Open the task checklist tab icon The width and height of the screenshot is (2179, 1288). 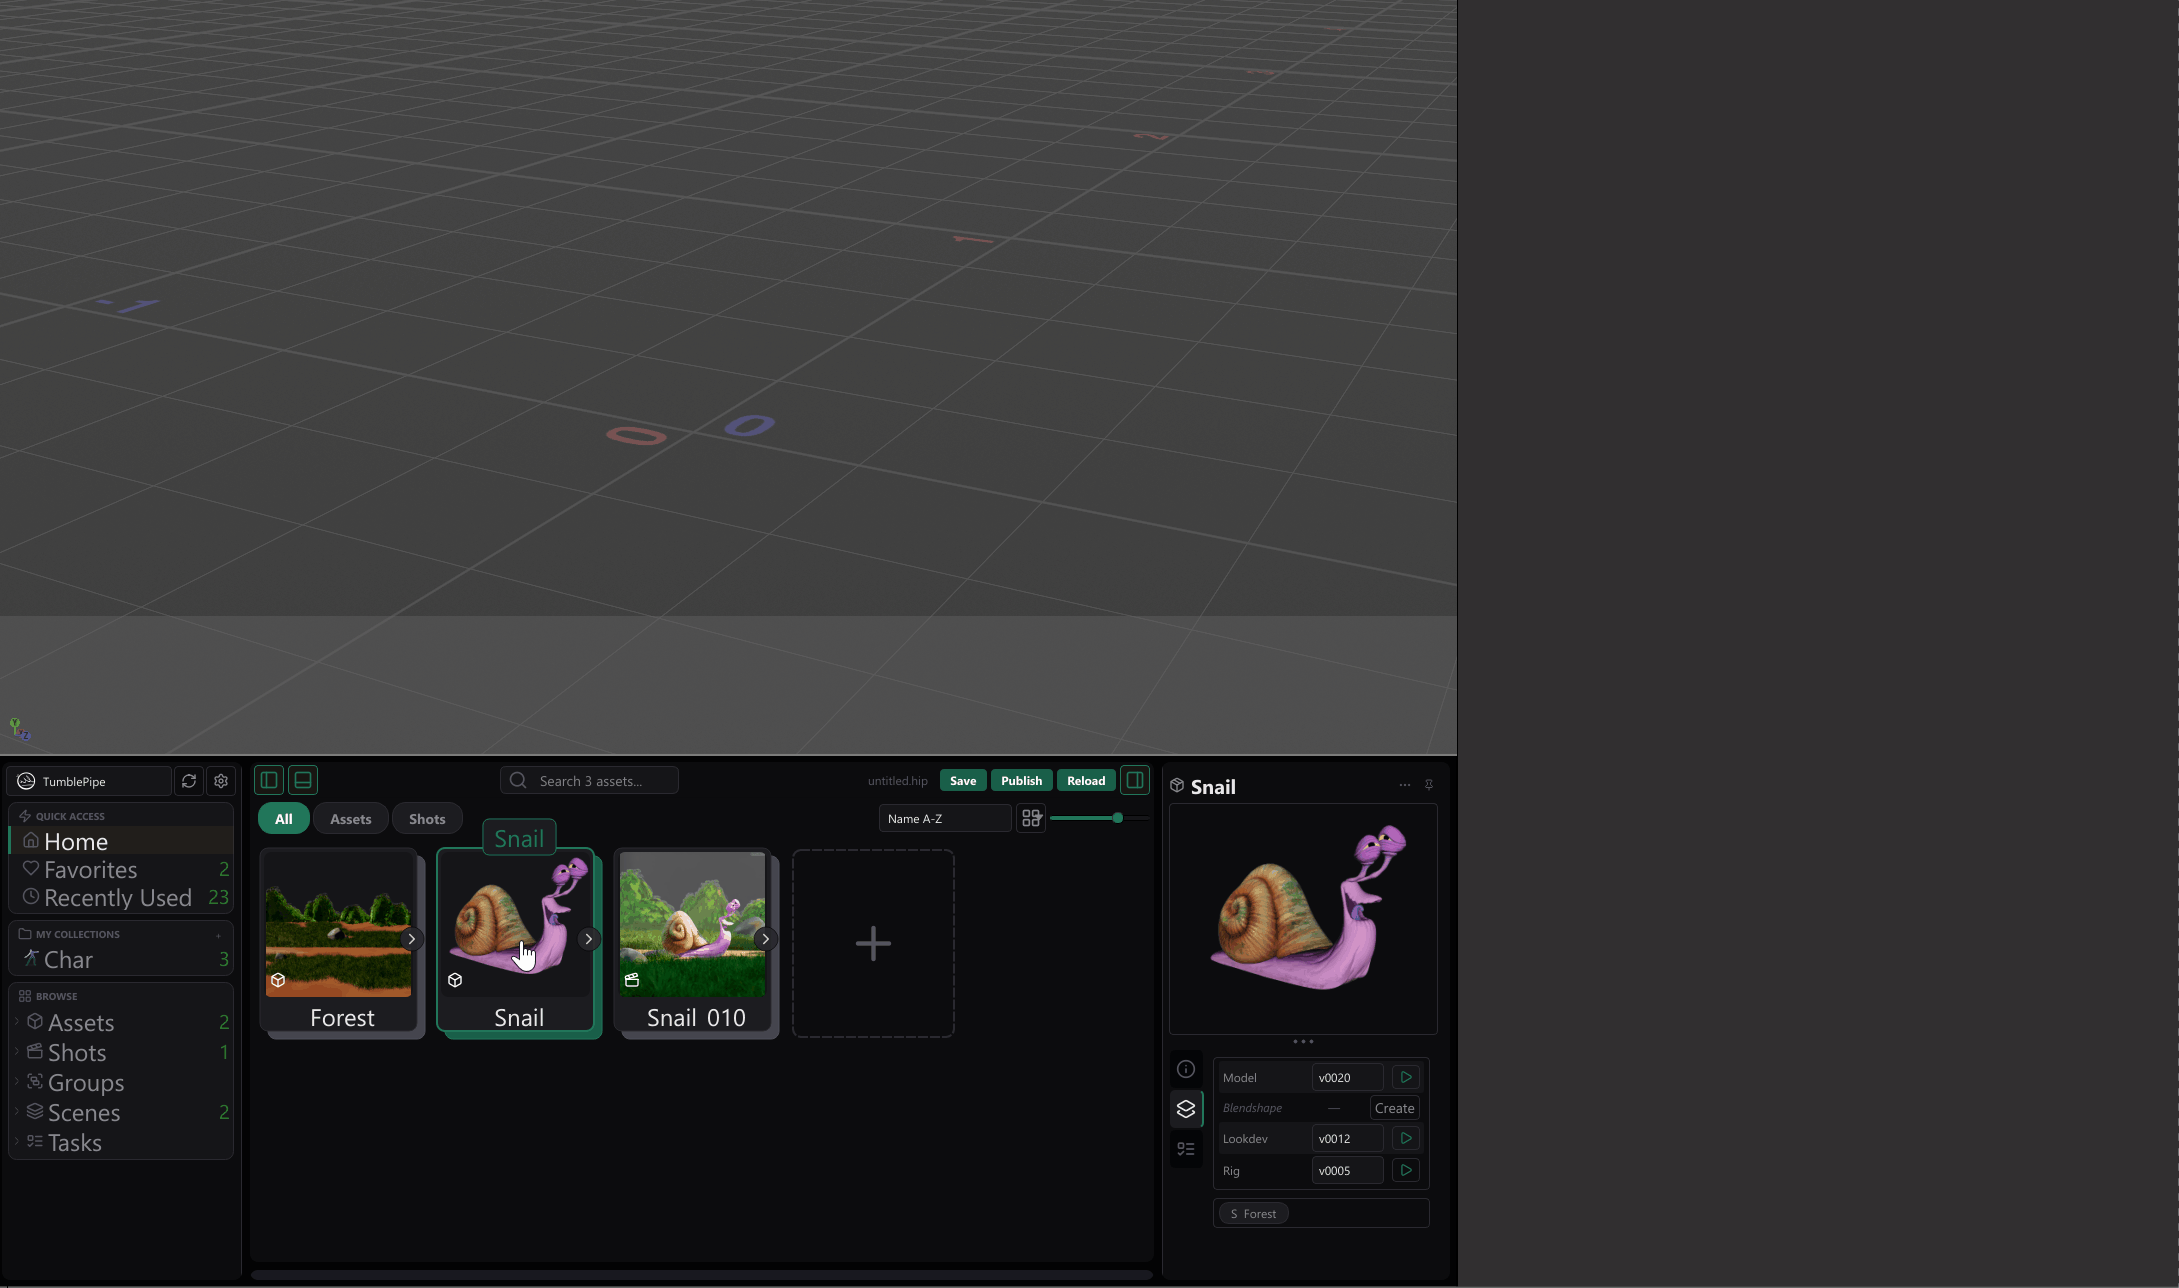tap(1186, 1149)
